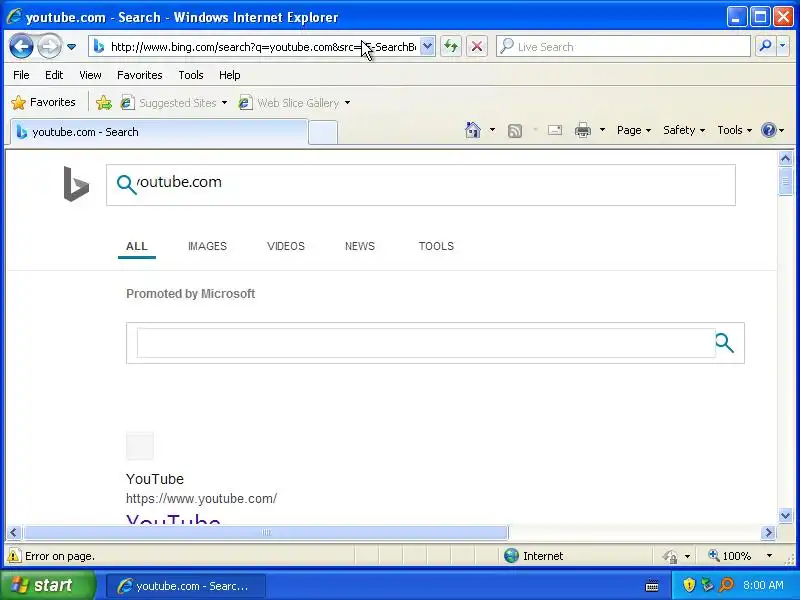Screen dimensions: 800x600
Task: Open the Safety command menu
Action: 684,130
